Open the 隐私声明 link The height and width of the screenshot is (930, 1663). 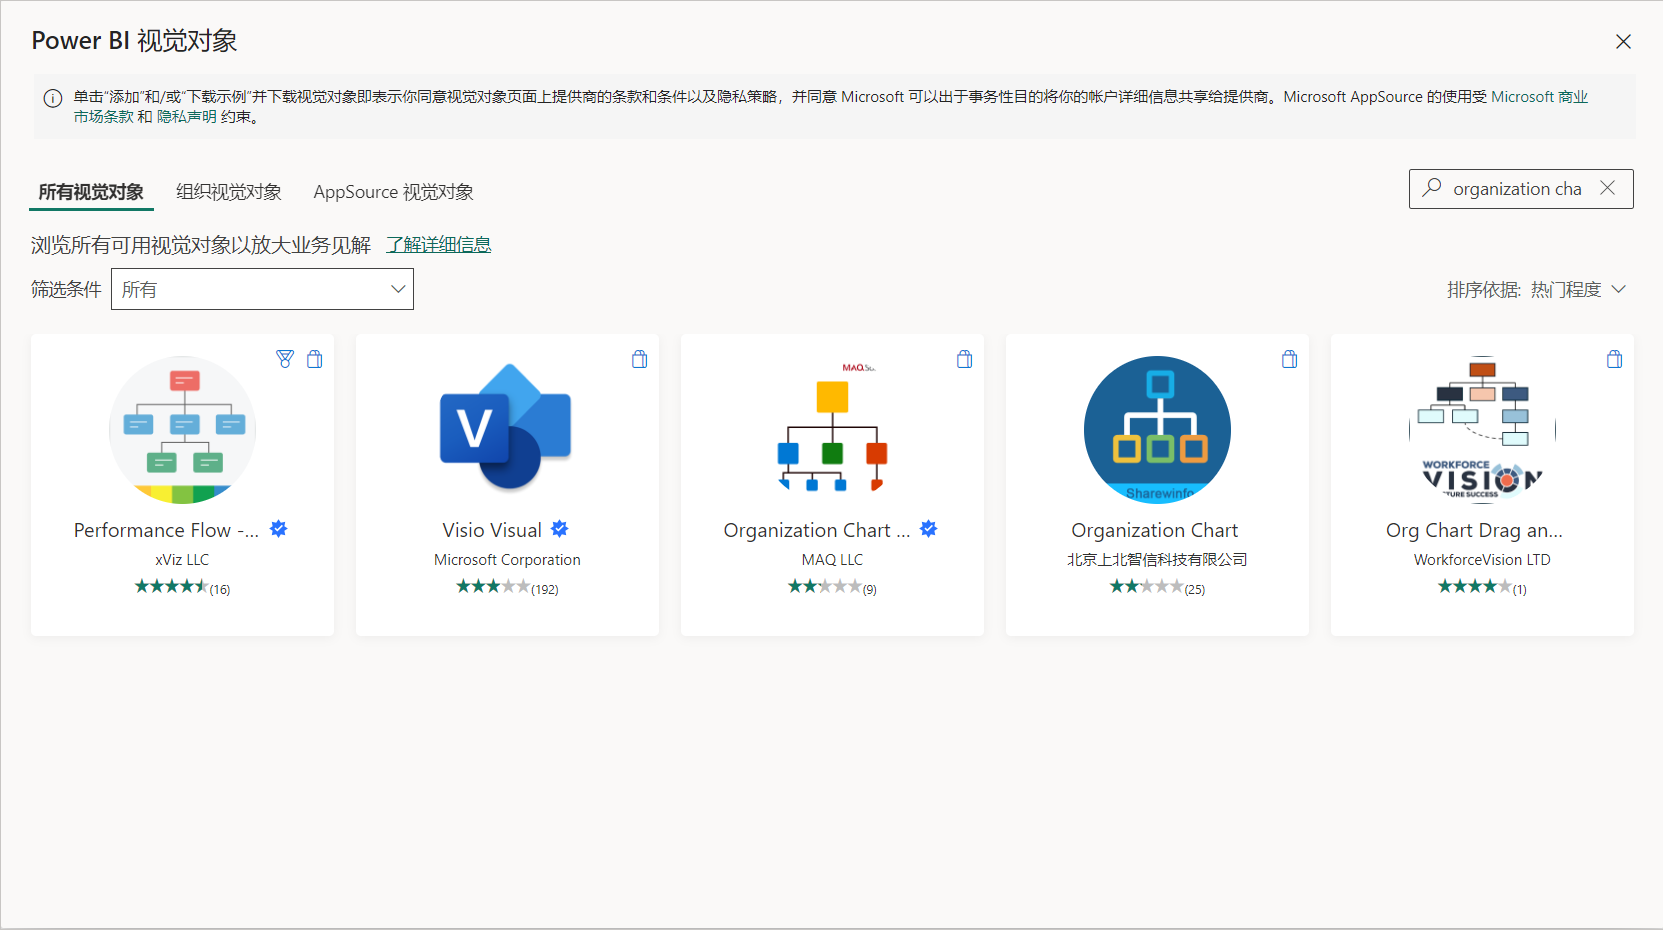[187, 117]
